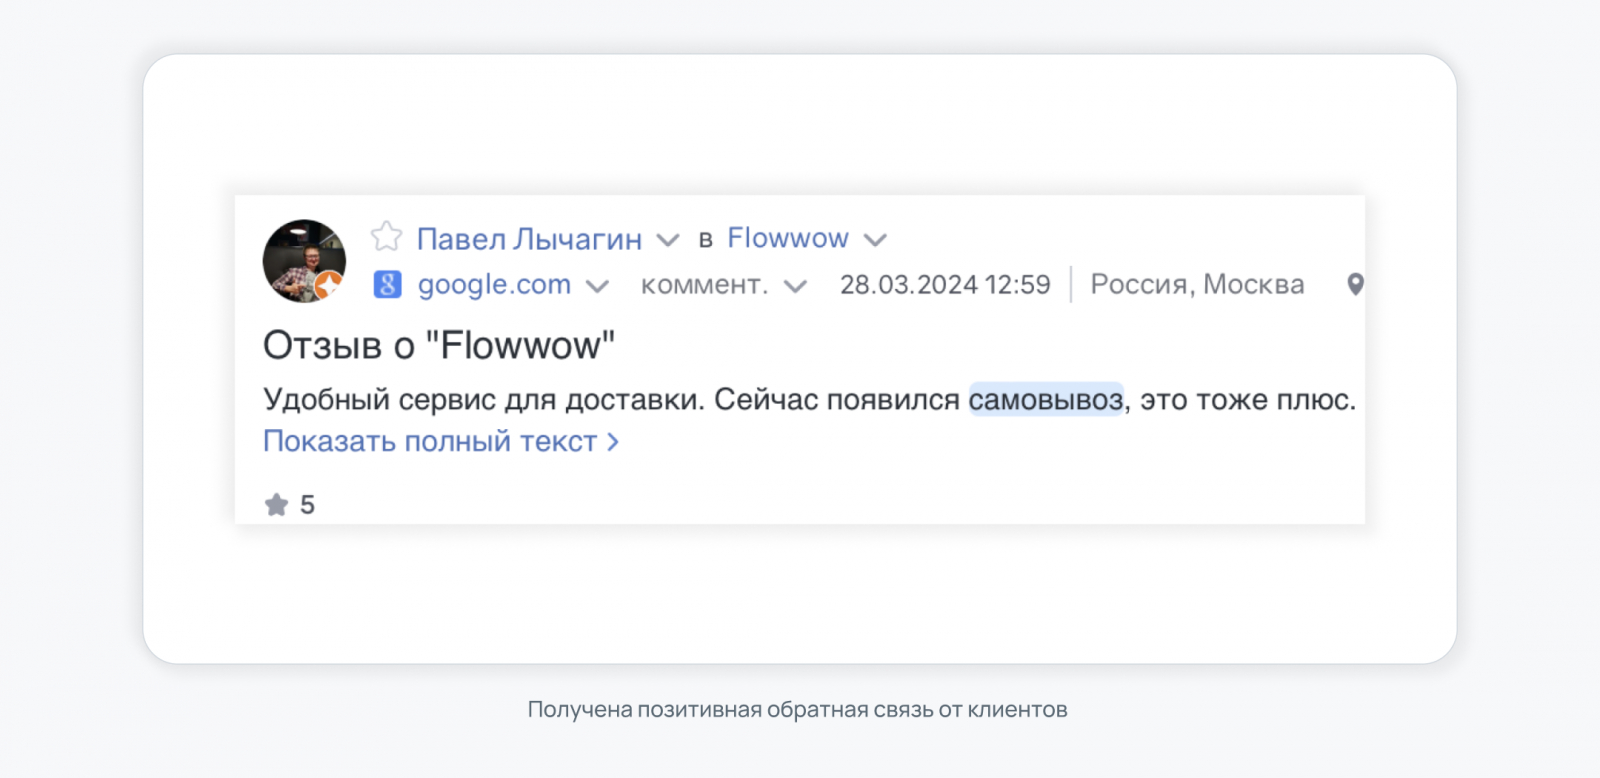Screen dimensions: 1600x778
Task: Expand the dropdown next to Павел Лычагин
Action: point(668,240)
